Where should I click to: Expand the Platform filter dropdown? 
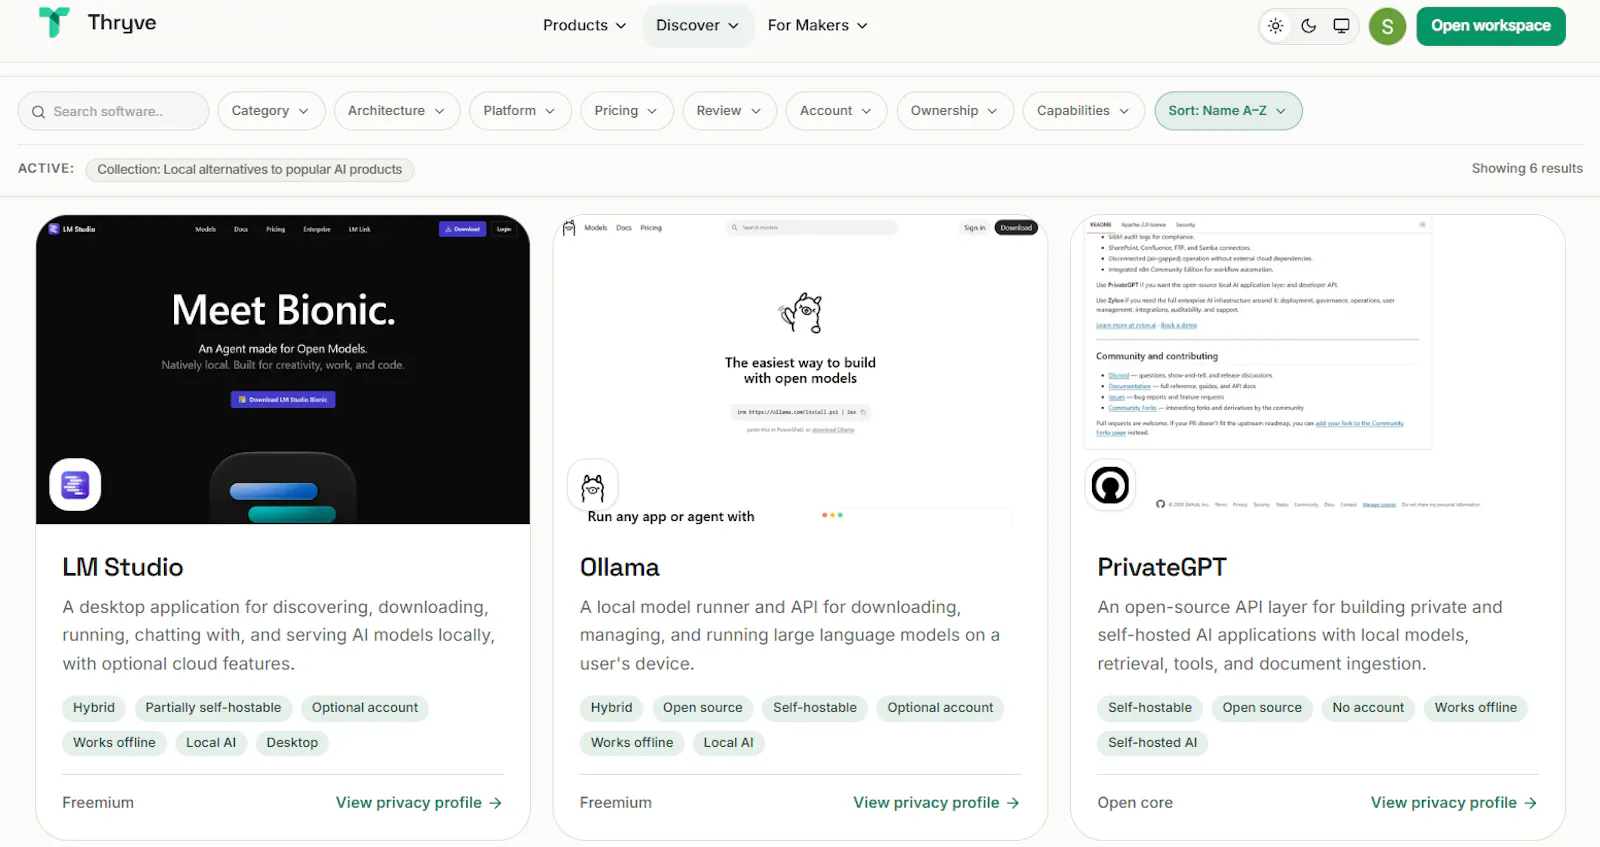tap(520, 111)
